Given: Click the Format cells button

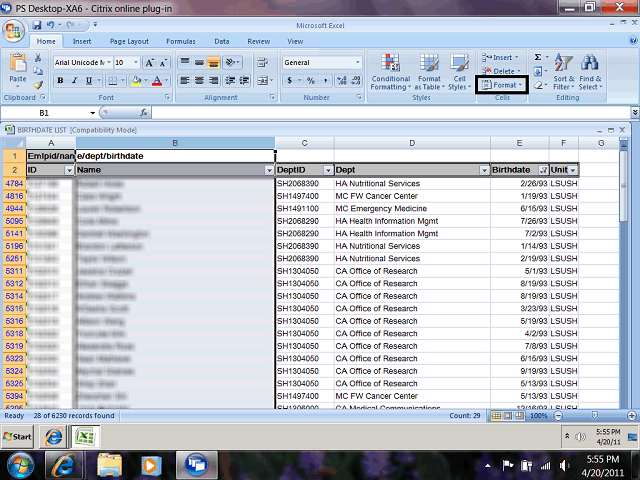Looking at the screenshot, I should click(502, 85).
